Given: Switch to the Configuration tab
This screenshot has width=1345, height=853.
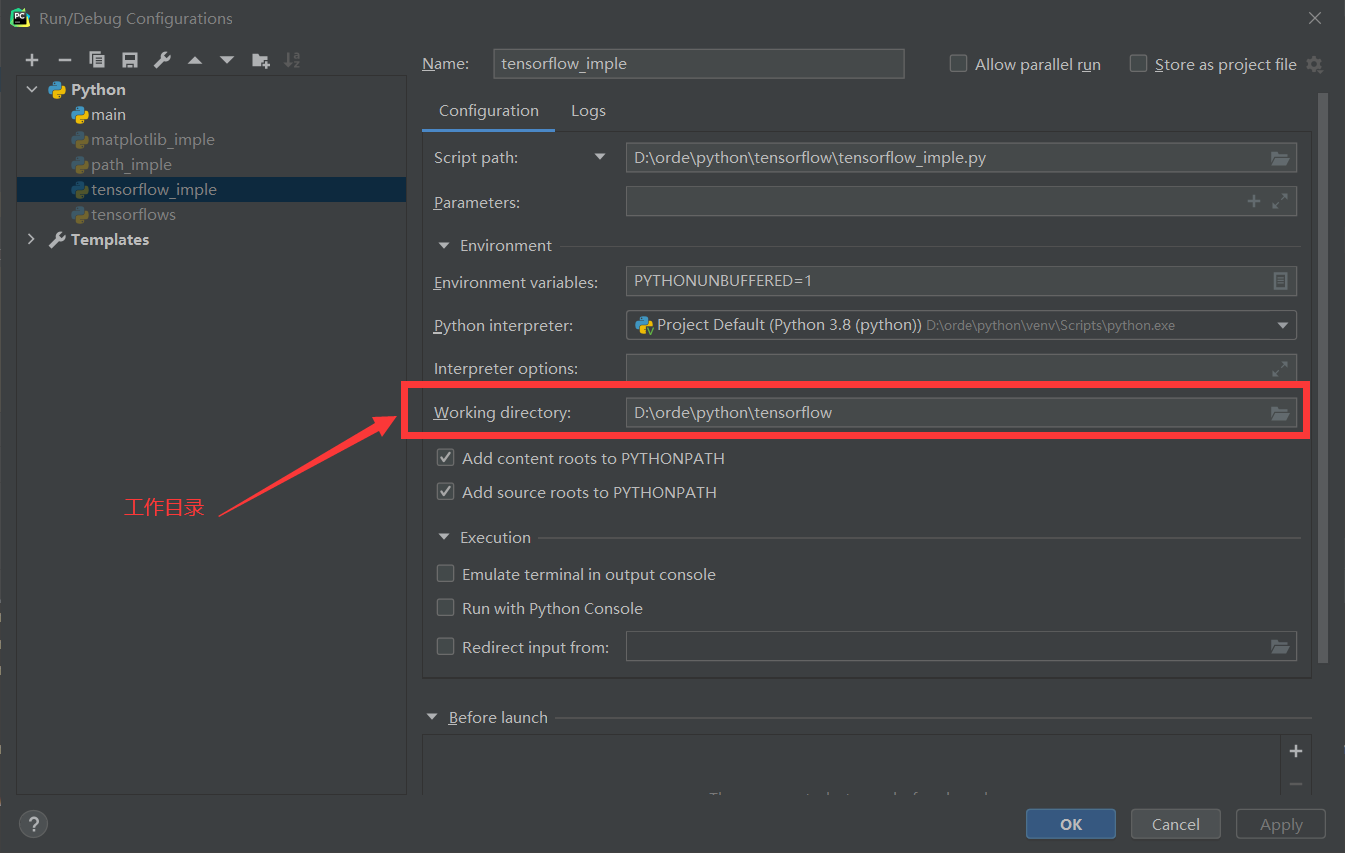Looking at the screenshot, I should pyautogui.click(x=489, y=111).
